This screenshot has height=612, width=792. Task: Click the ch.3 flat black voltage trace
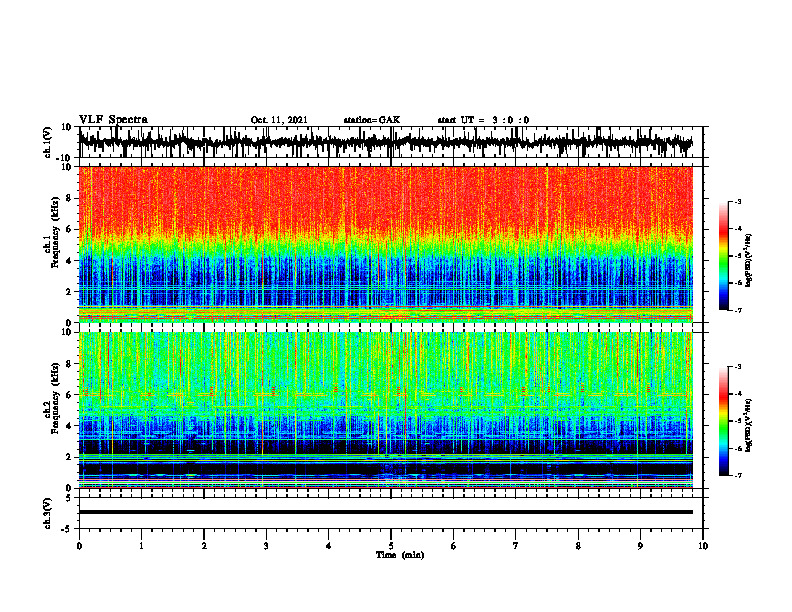pos(385,512)
